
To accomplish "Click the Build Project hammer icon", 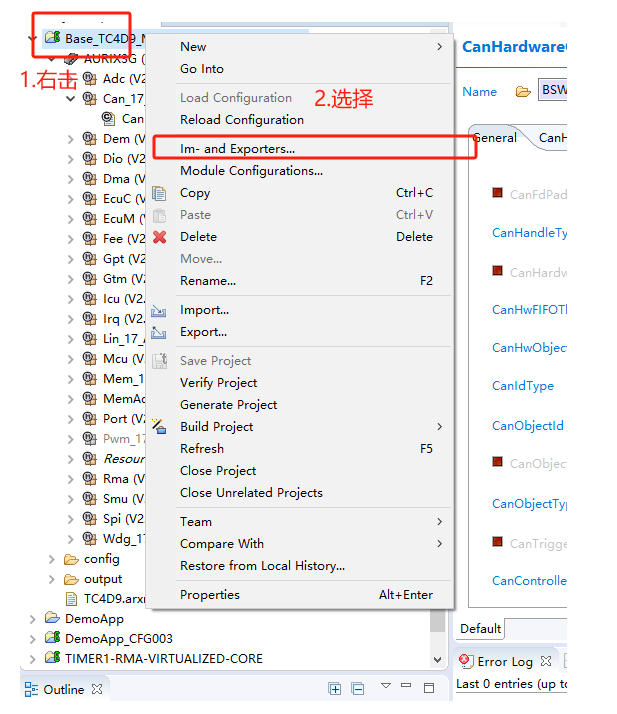I will (159, 427).
